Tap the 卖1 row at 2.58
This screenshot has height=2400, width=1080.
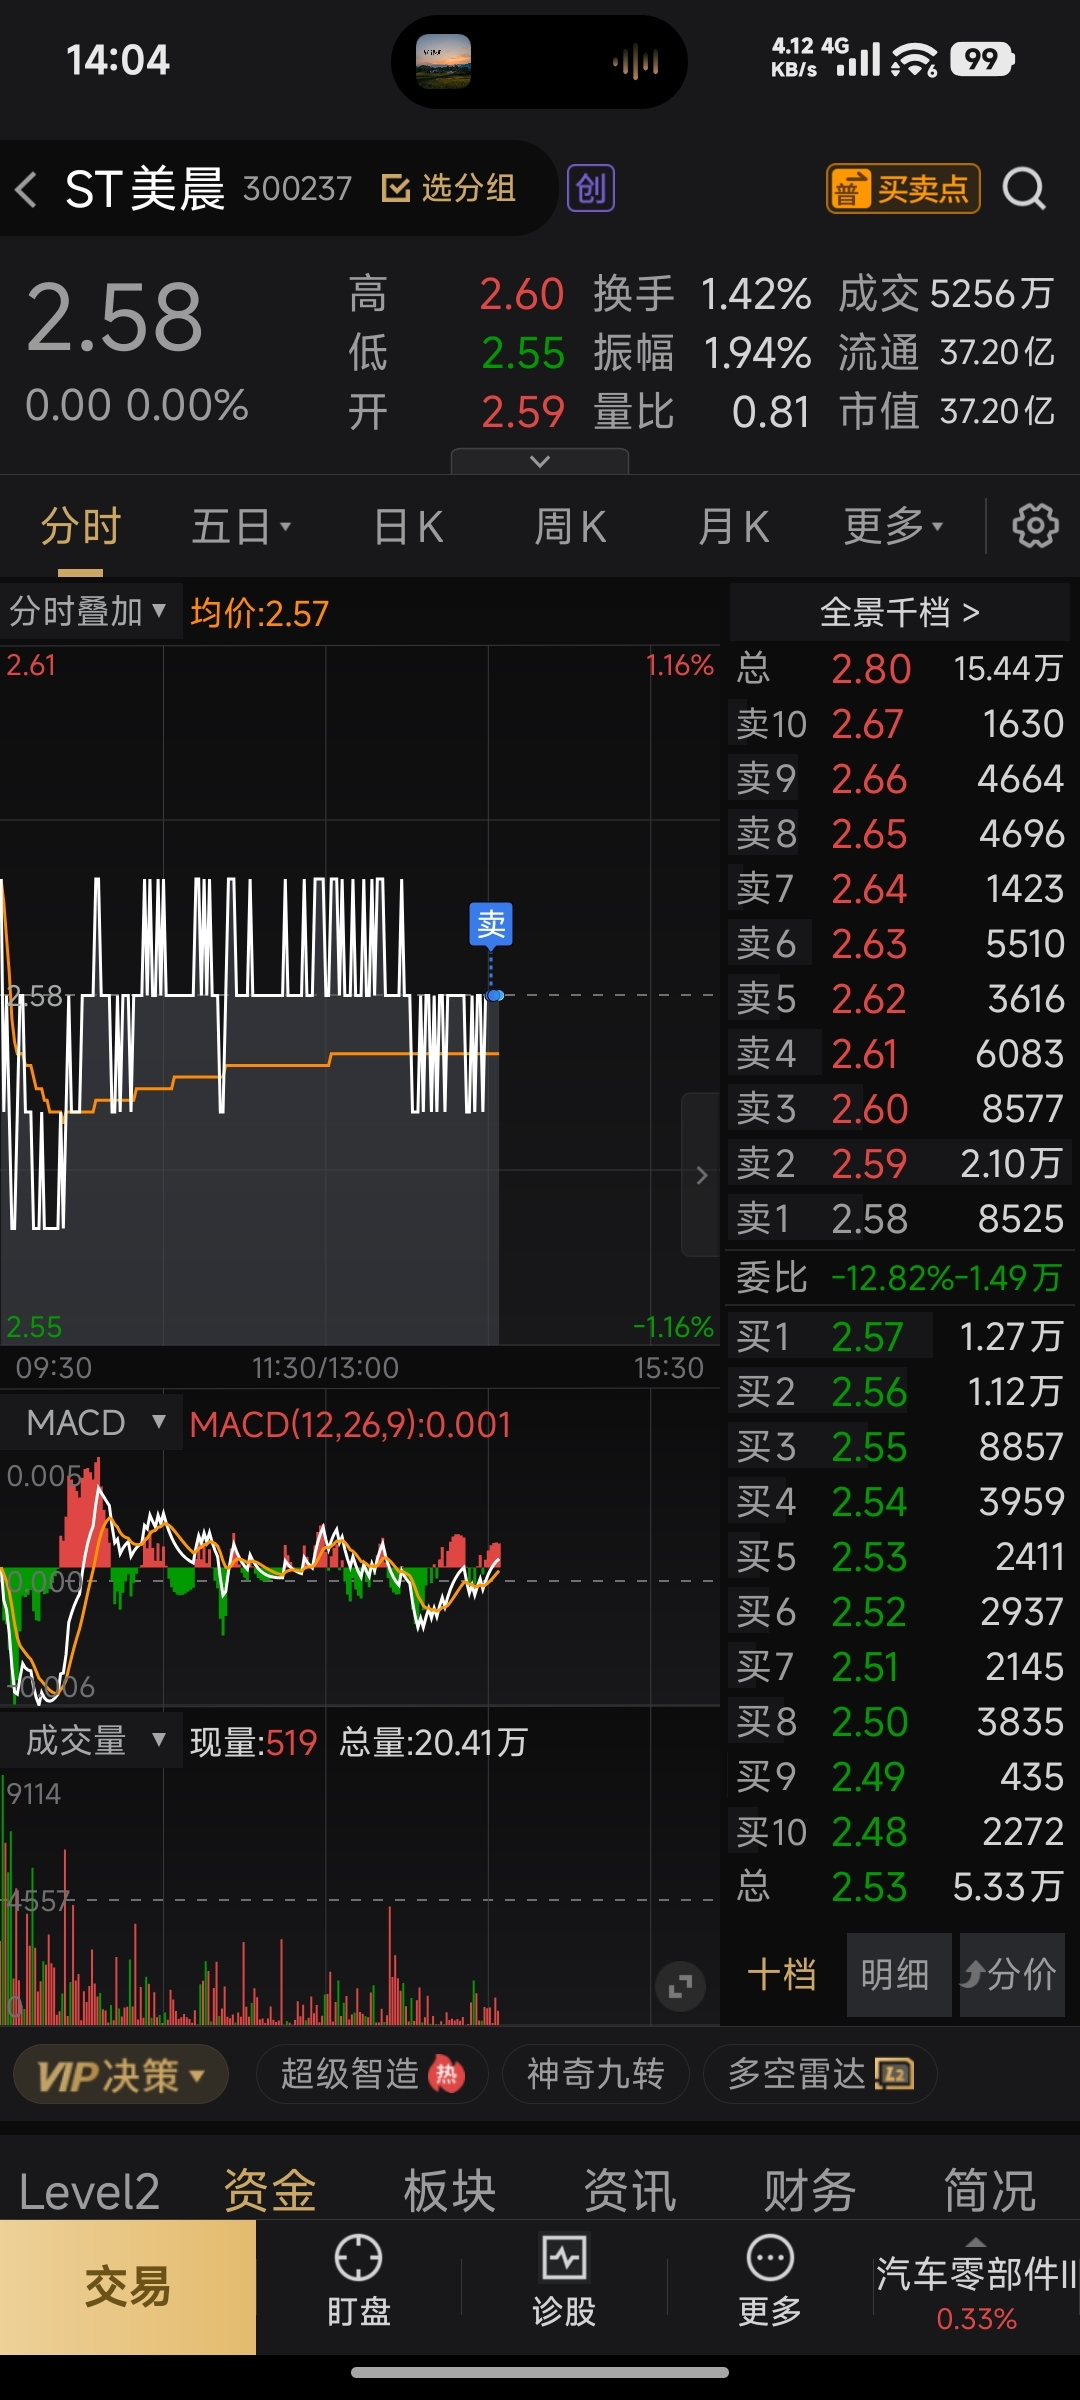(x=900, y=1218)
